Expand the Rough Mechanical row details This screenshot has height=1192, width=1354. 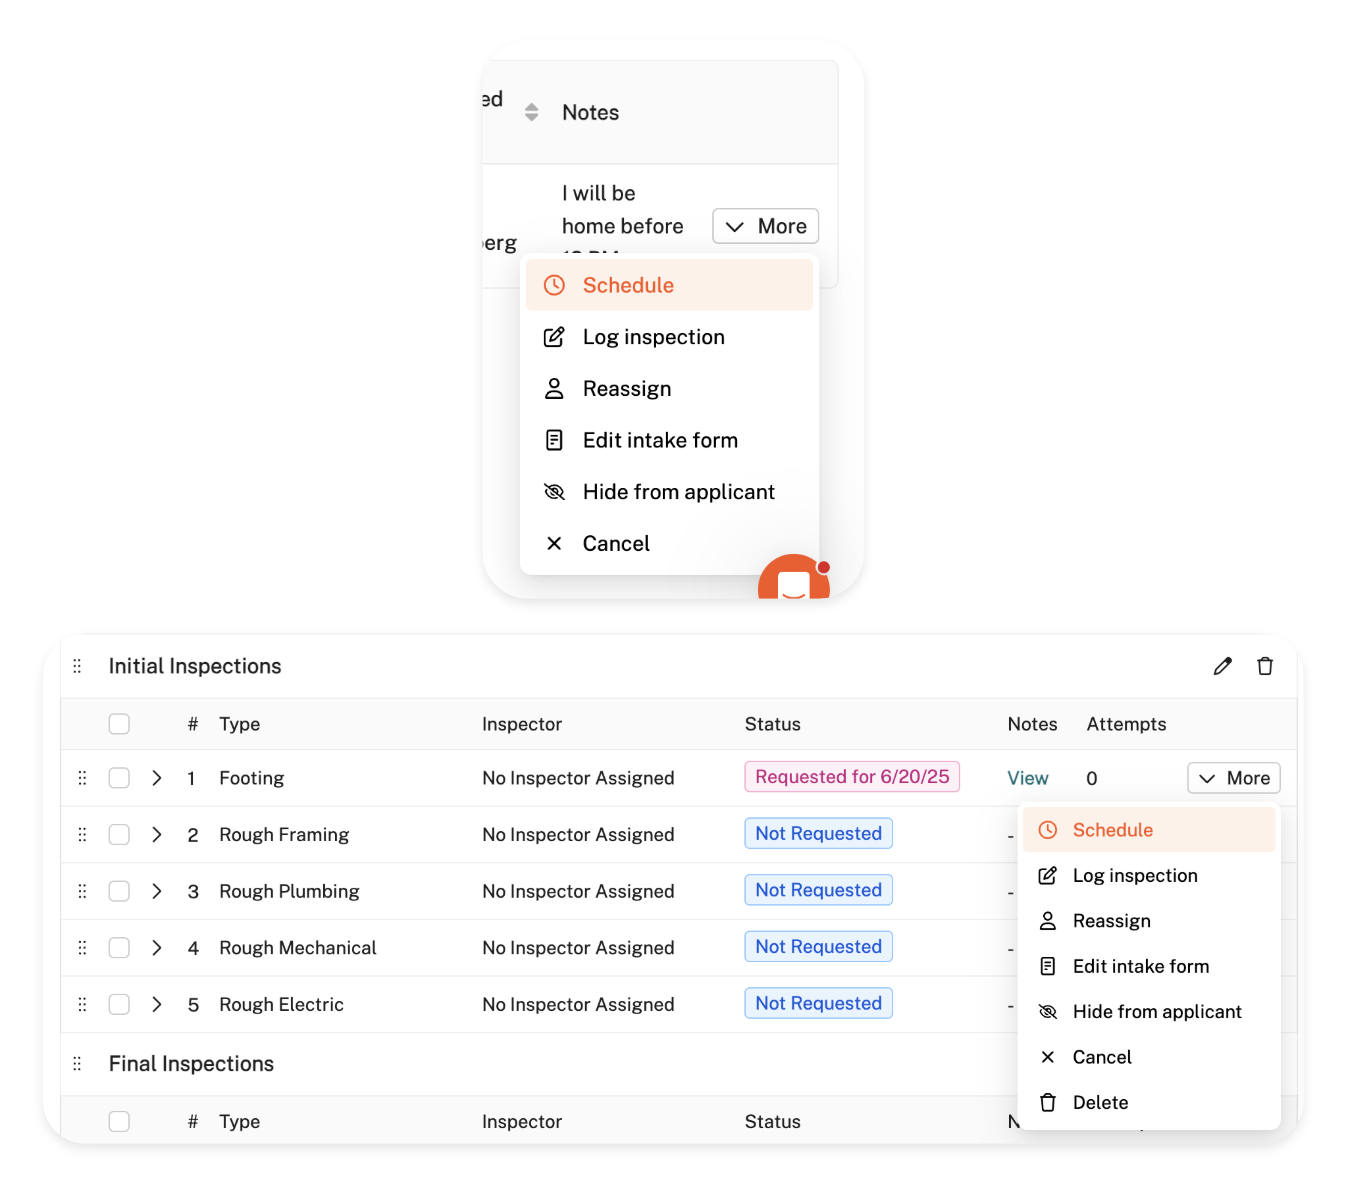[x=157, y=948]
